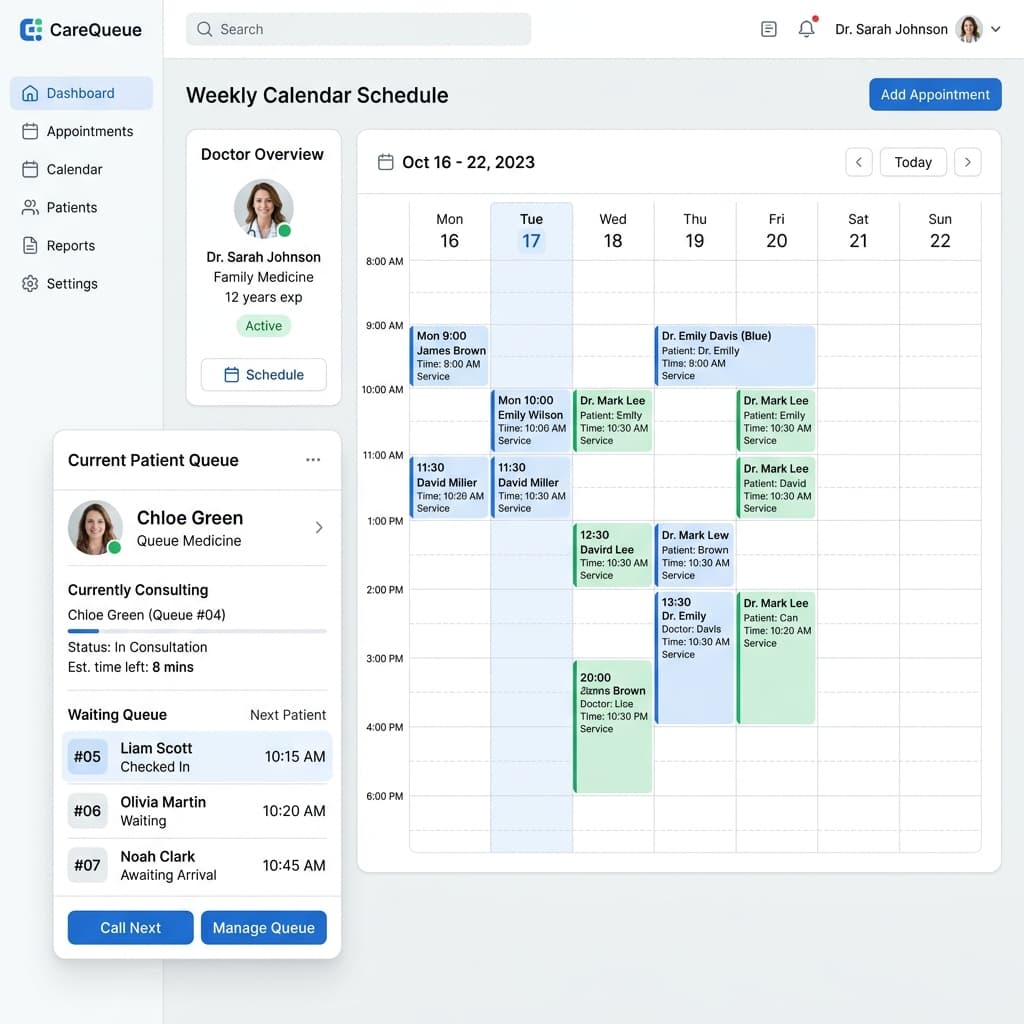
Task: Expand the Dr. Sarah Johnson account dropdown
Action: tap(995, 29)
